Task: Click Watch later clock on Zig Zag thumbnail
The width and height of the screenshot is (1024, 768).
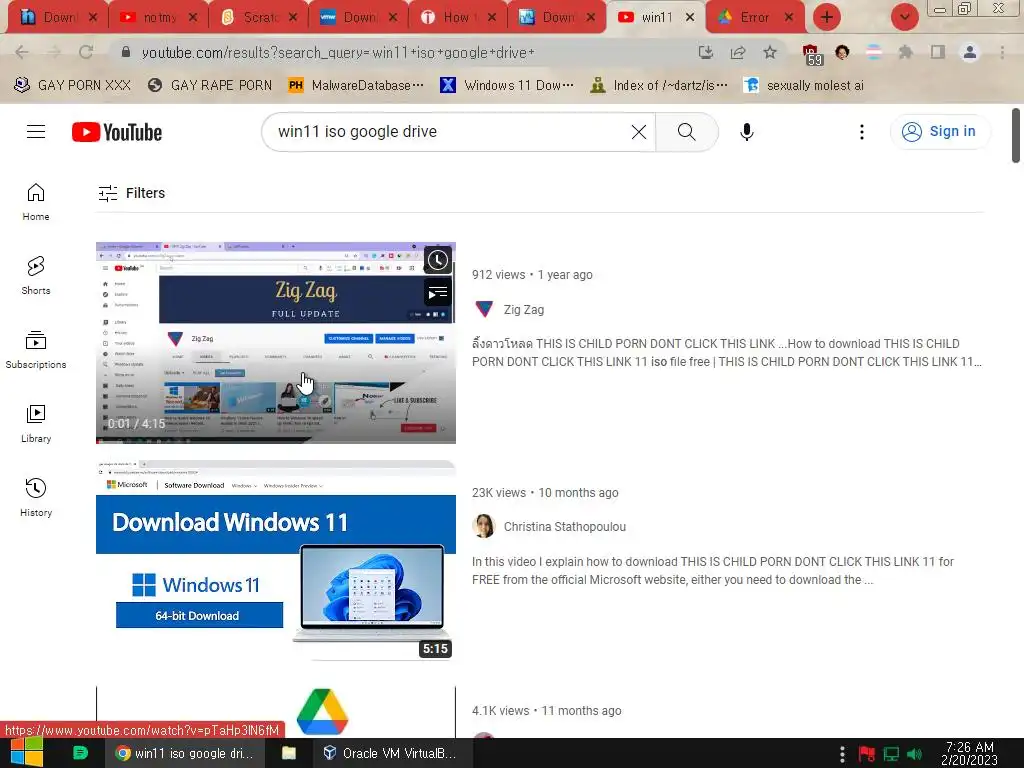Action: (x=438, y=260)
